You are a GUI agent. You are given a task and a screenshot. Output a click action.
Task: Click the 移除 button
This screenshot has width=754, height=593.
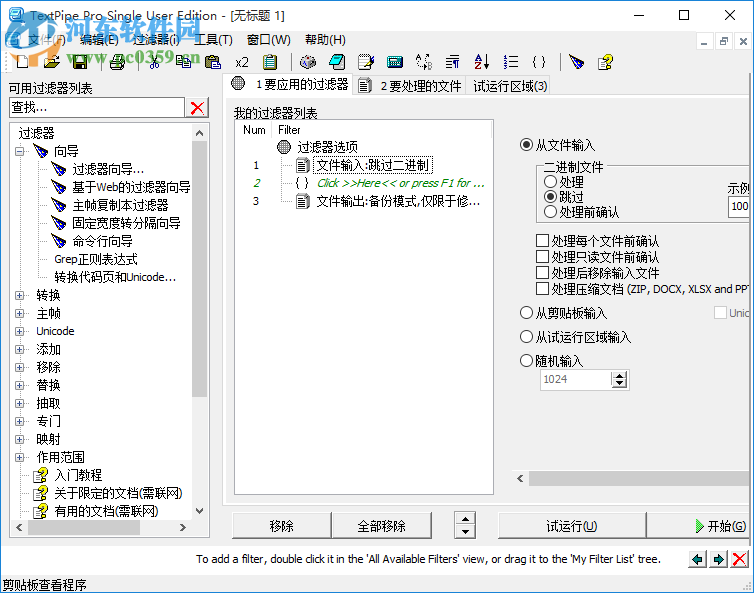pyautogui.click(x=282, y=526)
